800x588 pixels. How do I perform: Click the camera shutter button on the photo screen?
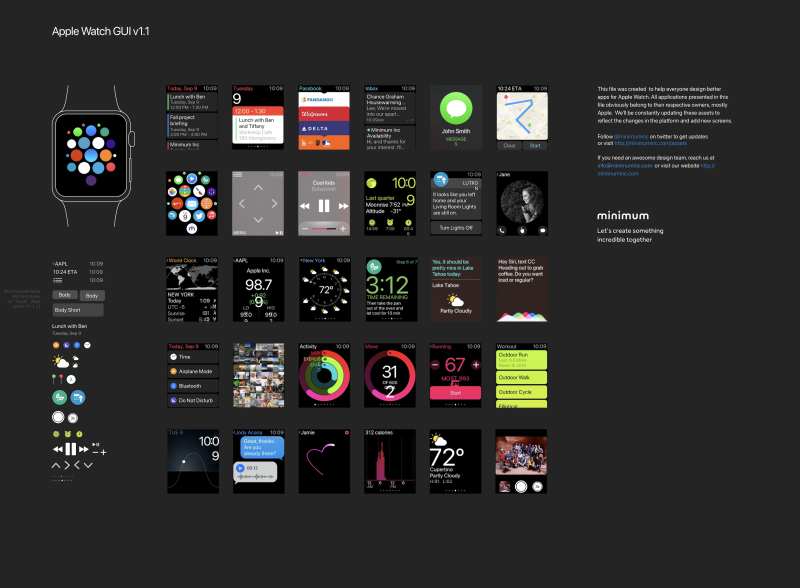(x=521, y=486)
